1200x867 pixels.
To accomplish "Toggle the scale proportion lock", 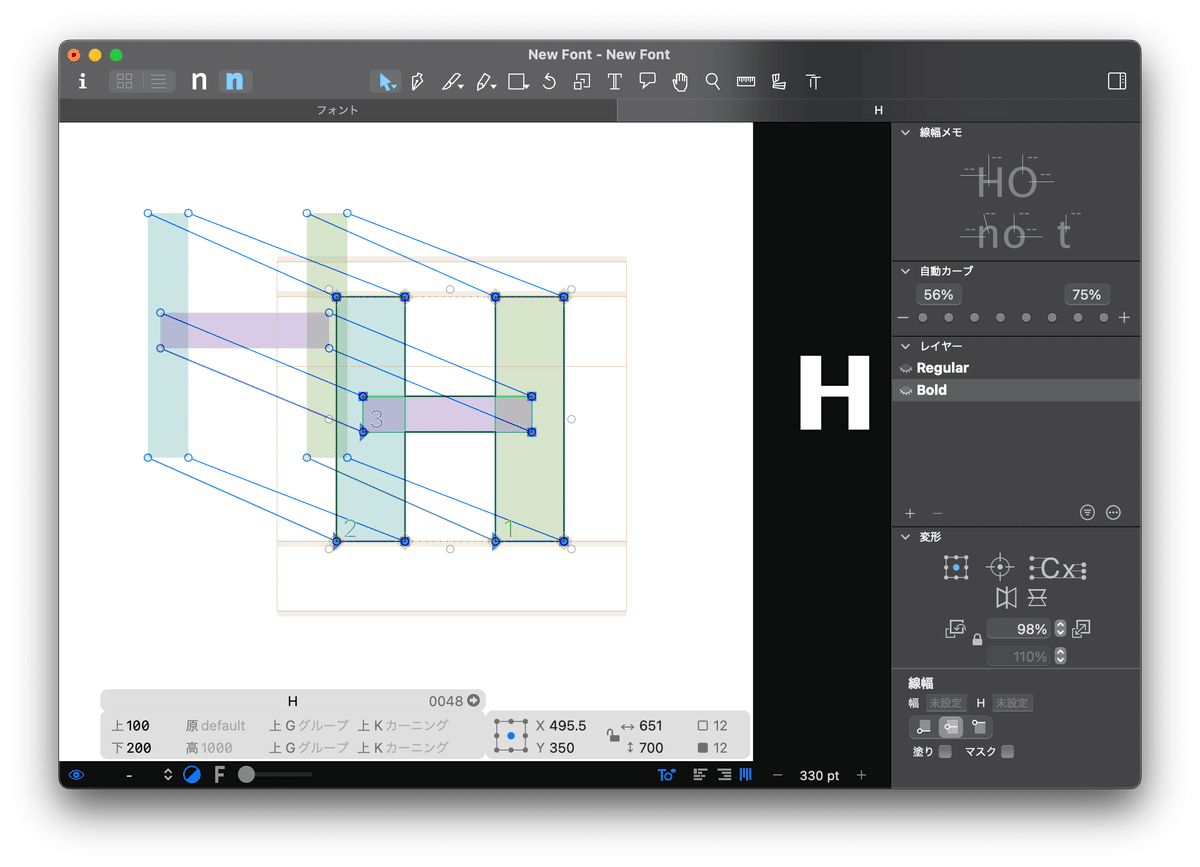I will pyautogui.click(x=977, y=638).
